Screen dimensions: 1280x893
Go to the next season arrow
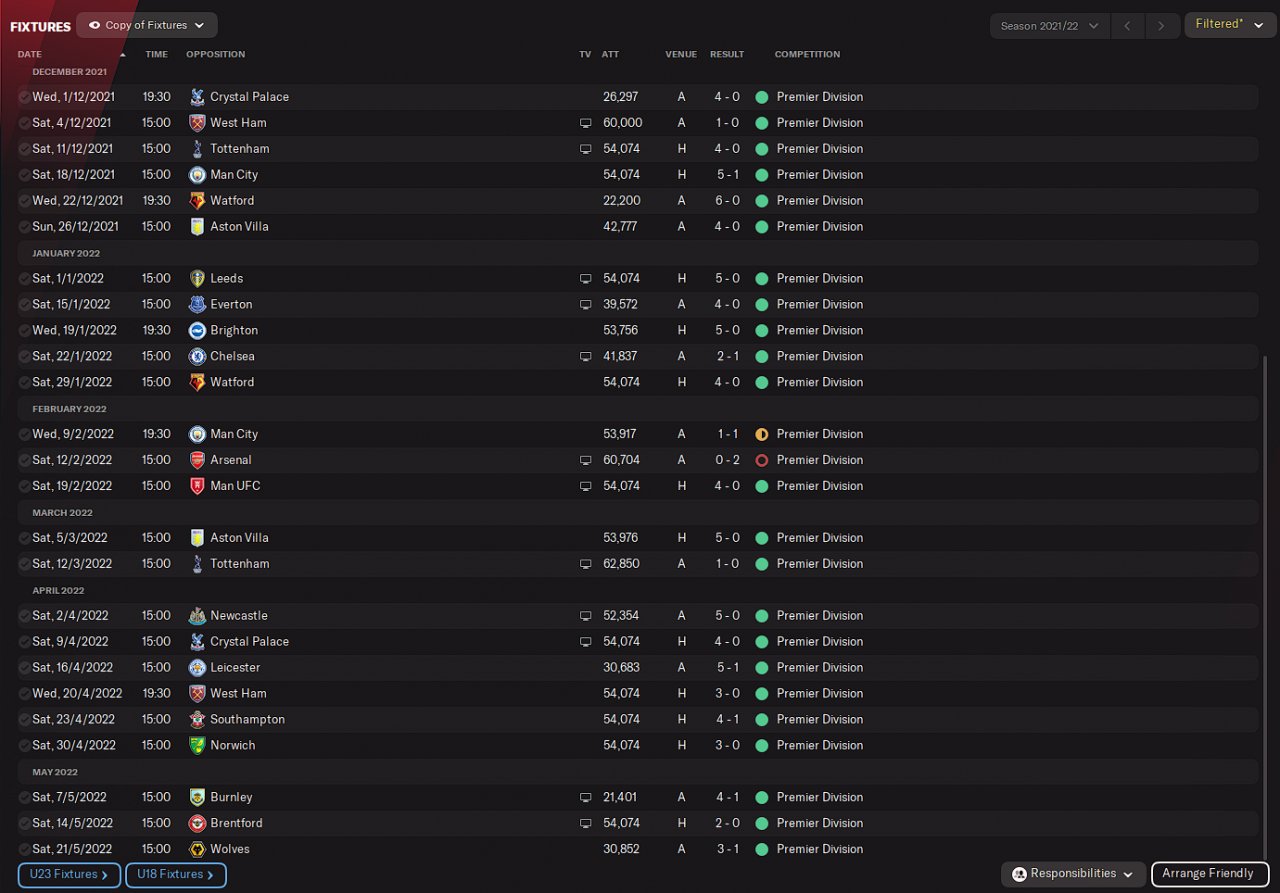point(1161,26)
